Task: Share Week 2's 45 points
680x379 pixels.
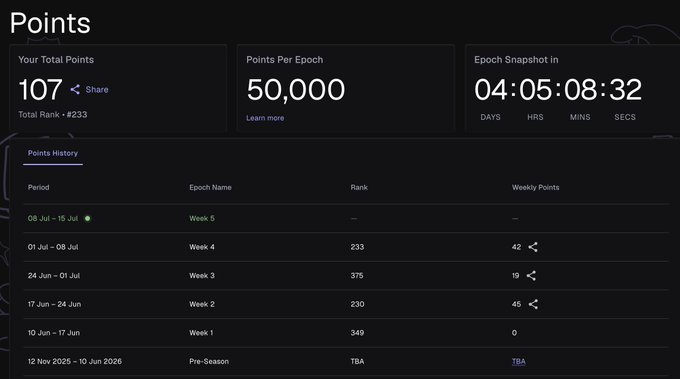Action: tap(533, 304)
